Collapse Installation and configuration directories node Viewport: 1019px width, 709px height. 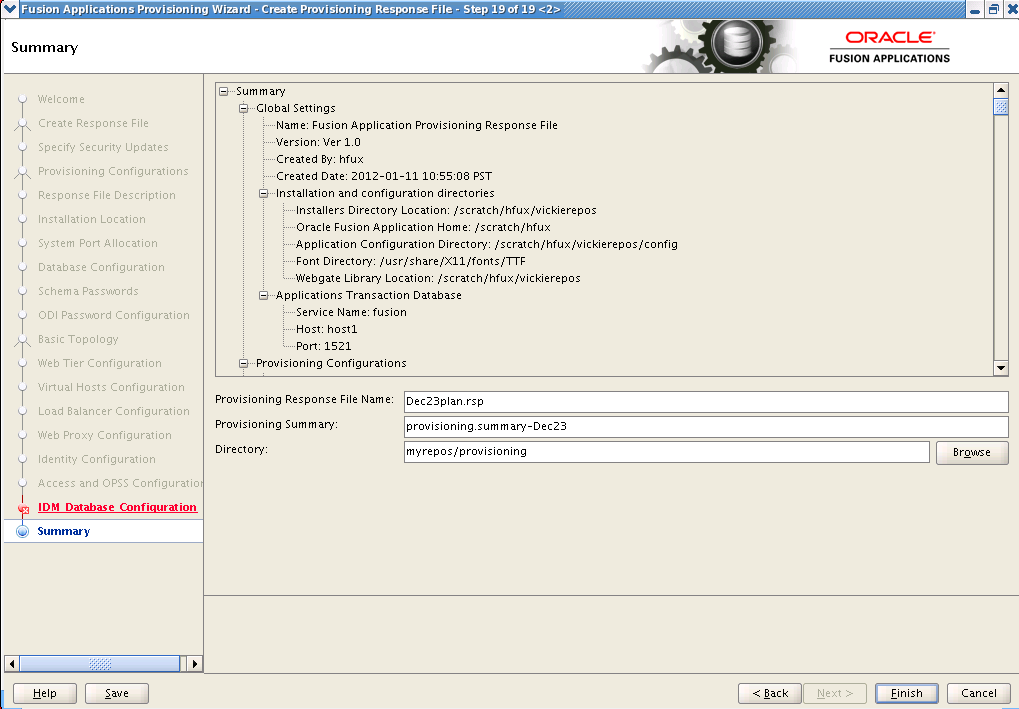tap(264, 194)
